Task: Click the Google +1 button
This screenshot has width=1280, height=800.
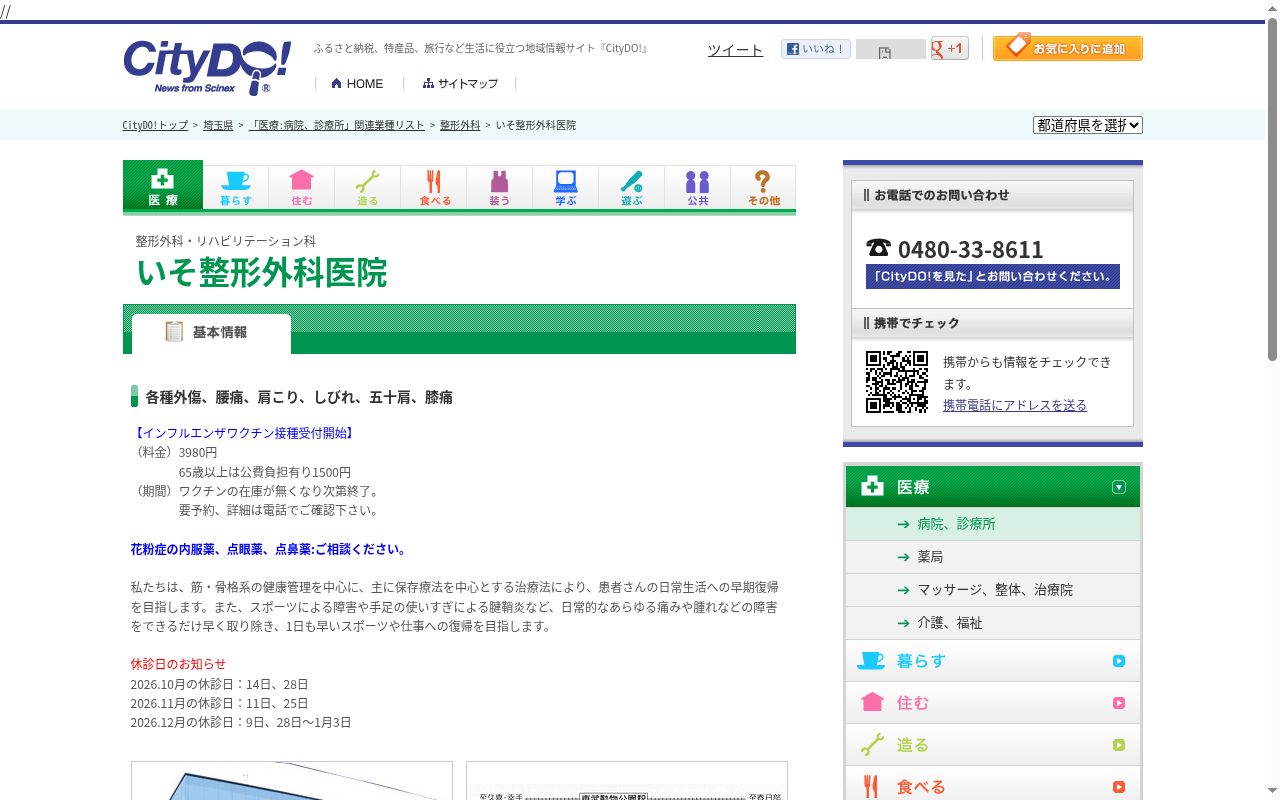Action: [949, 48]
